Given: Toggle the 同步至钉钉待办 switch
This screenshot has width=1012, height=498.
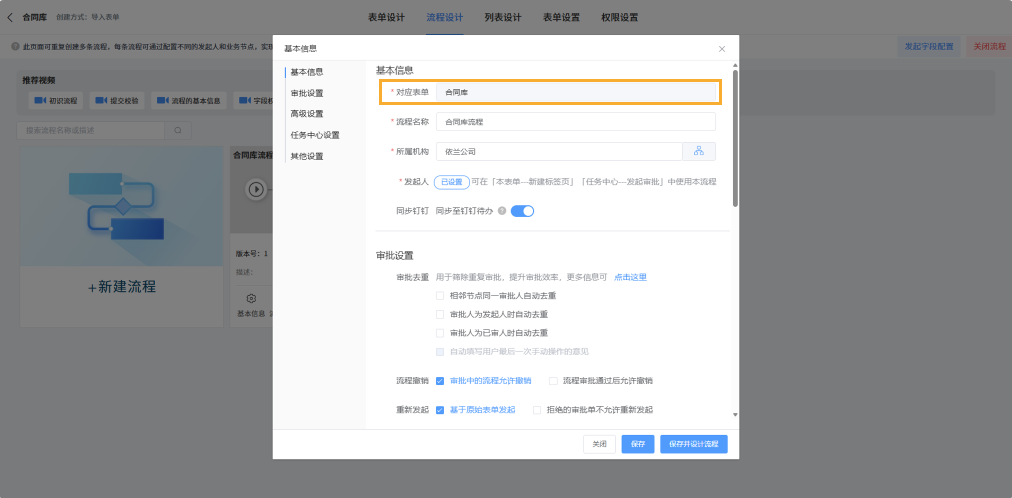Looking at the screenshot, I should point(522,211).
